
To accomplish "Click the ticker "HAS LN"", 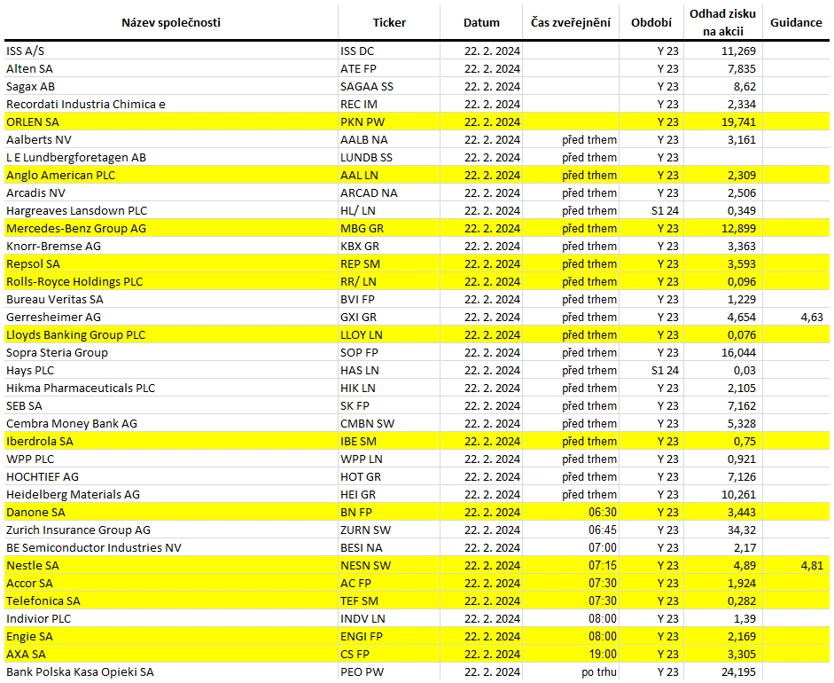I will (358, 371).
